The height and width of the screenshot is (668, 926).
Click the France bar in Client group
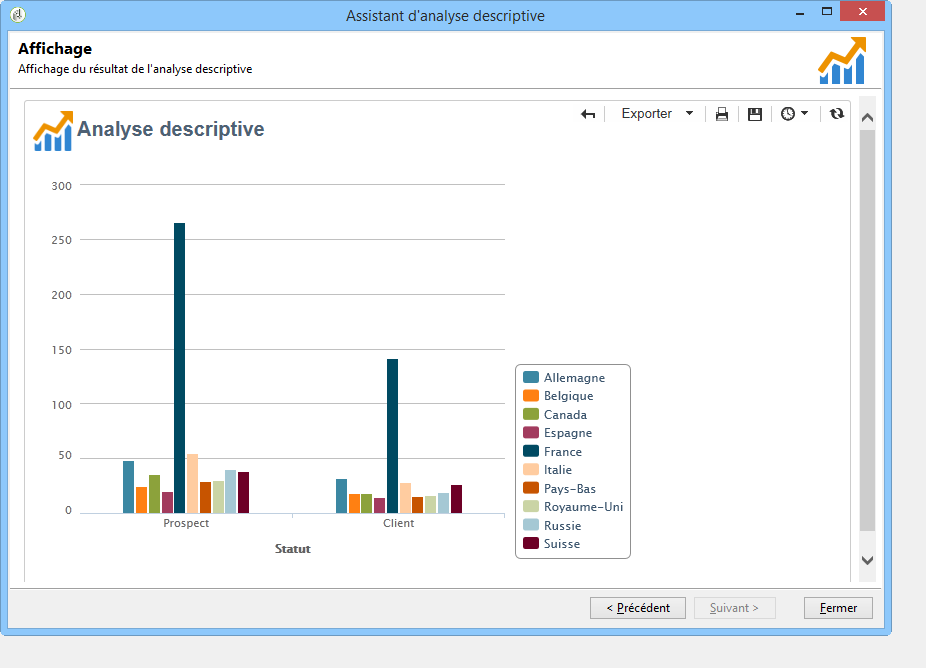tap(392, 436)
